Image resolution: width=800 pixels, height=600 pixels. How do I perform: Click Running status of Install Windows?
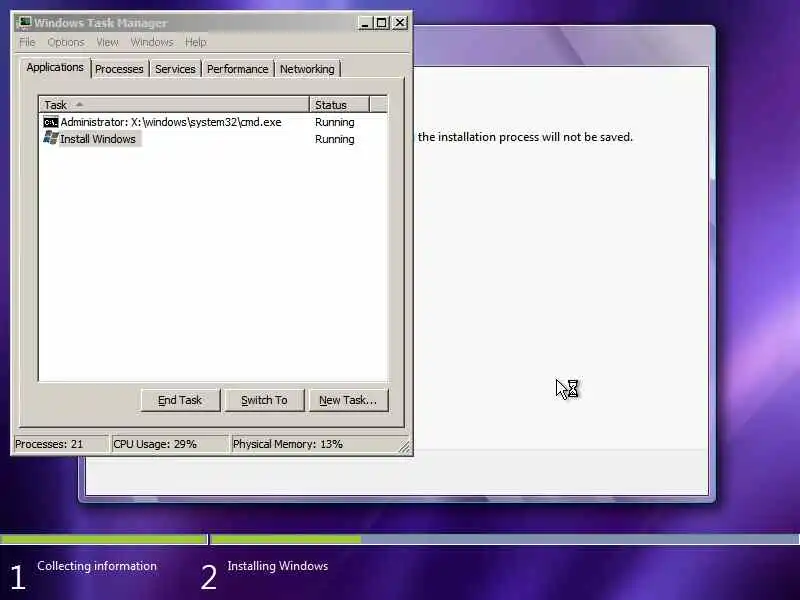pos(335,139)
